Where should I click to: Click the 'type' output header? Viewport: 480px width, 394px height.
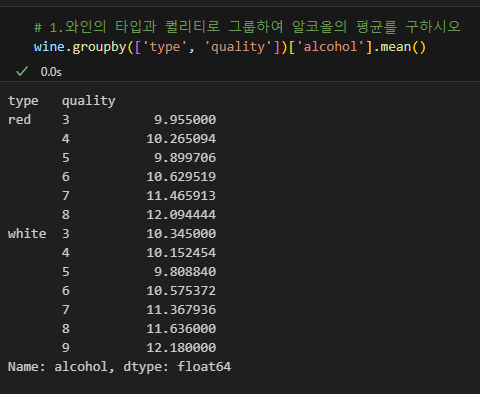[23, 101]
